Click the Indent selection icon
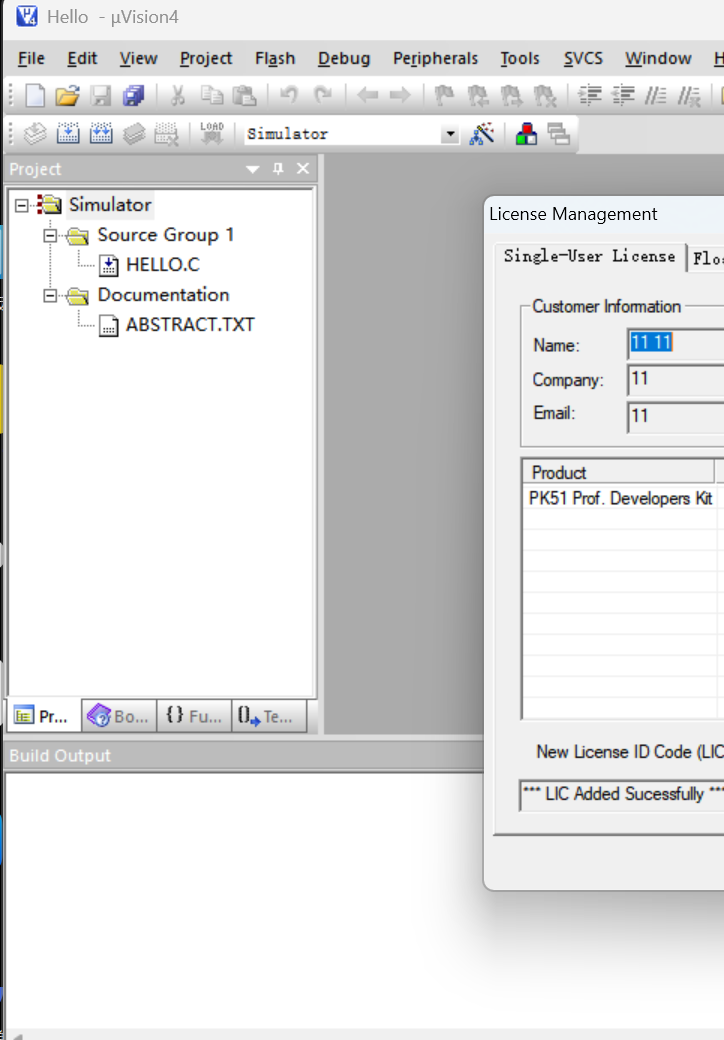The height and width of the screenshot is (1040, 724). click(589, 96)
